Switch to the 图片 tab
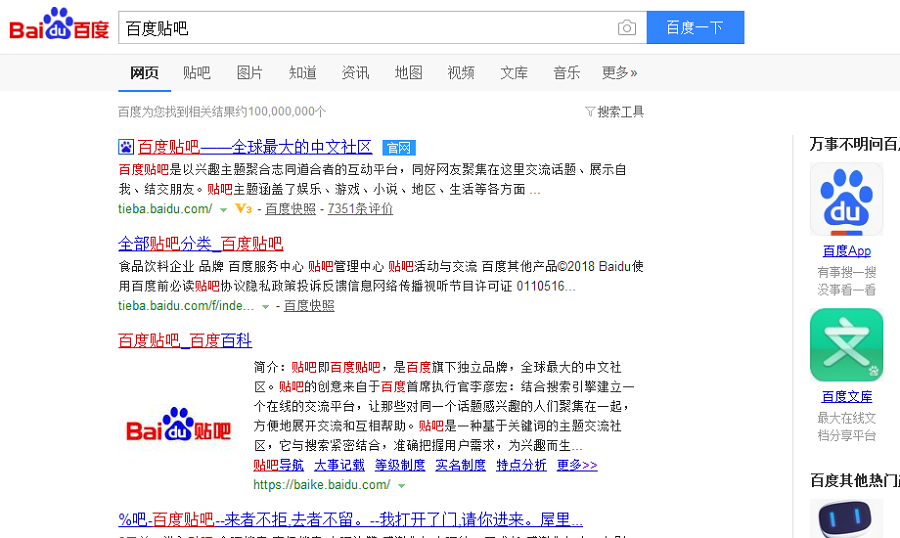 pos(250,73)
